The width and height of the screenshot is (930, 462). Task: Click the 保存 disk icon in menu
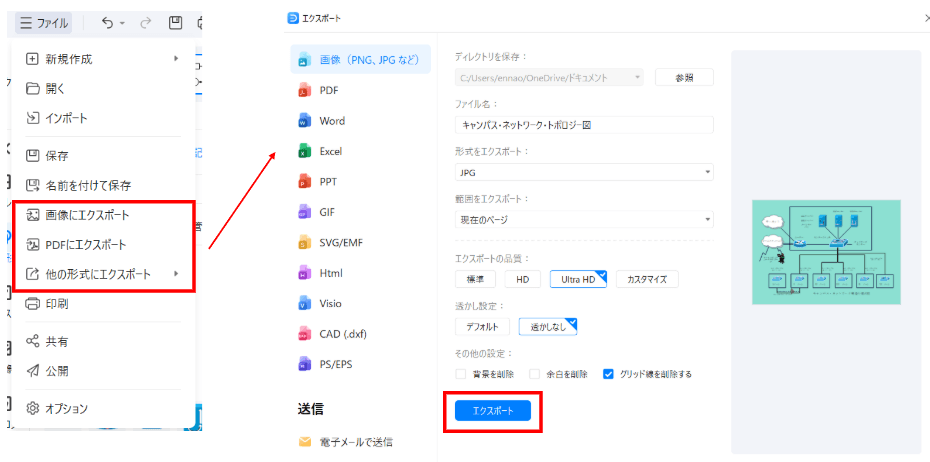[x=33, y=156]
